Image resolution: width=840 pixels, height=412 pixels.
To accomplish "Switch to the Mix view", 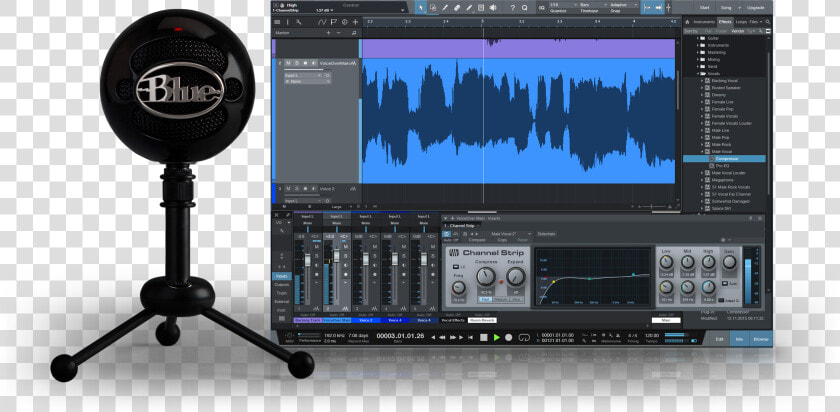I will [x=739, y=339].
